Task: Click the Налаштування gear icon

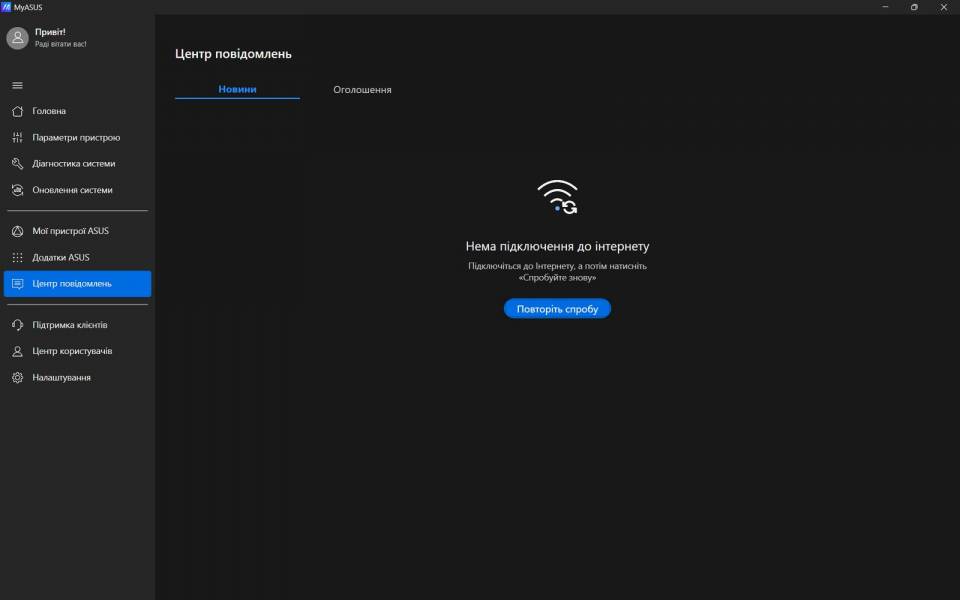Action: 17,377
